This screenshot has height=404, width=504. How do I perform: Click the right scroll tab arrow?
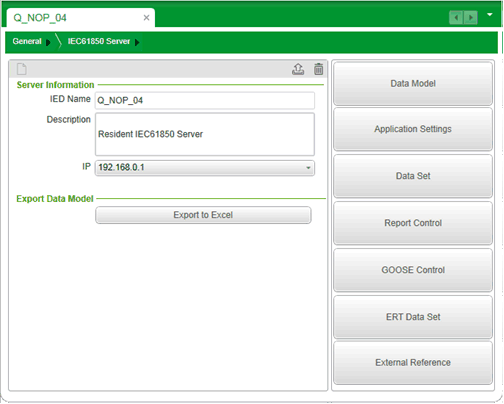coord(471,17)
